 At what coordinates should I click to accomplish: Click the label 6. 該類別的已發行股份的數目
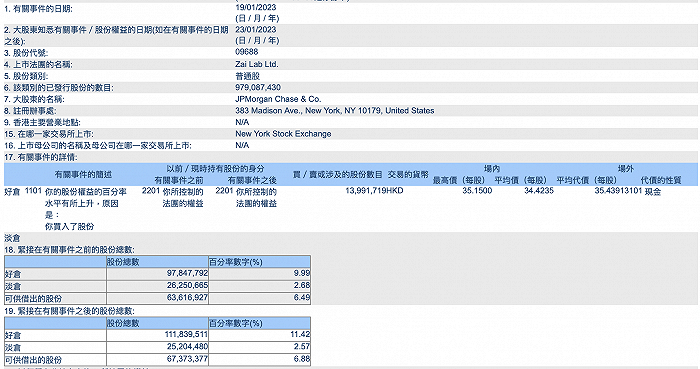pos(58,88)
